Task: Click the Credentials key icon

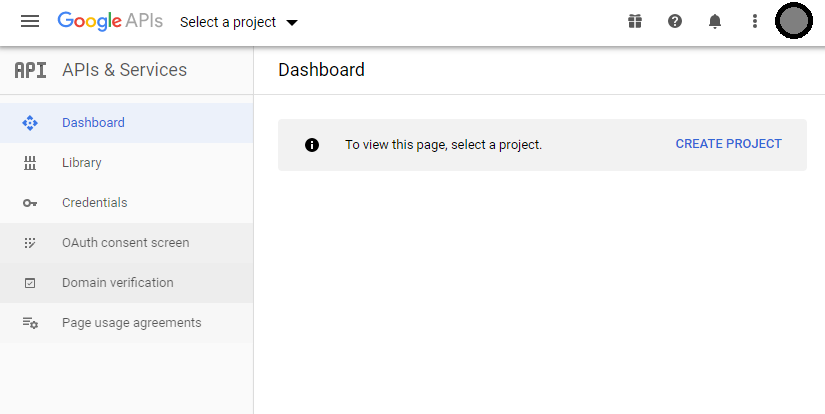Action: [30, 203]
